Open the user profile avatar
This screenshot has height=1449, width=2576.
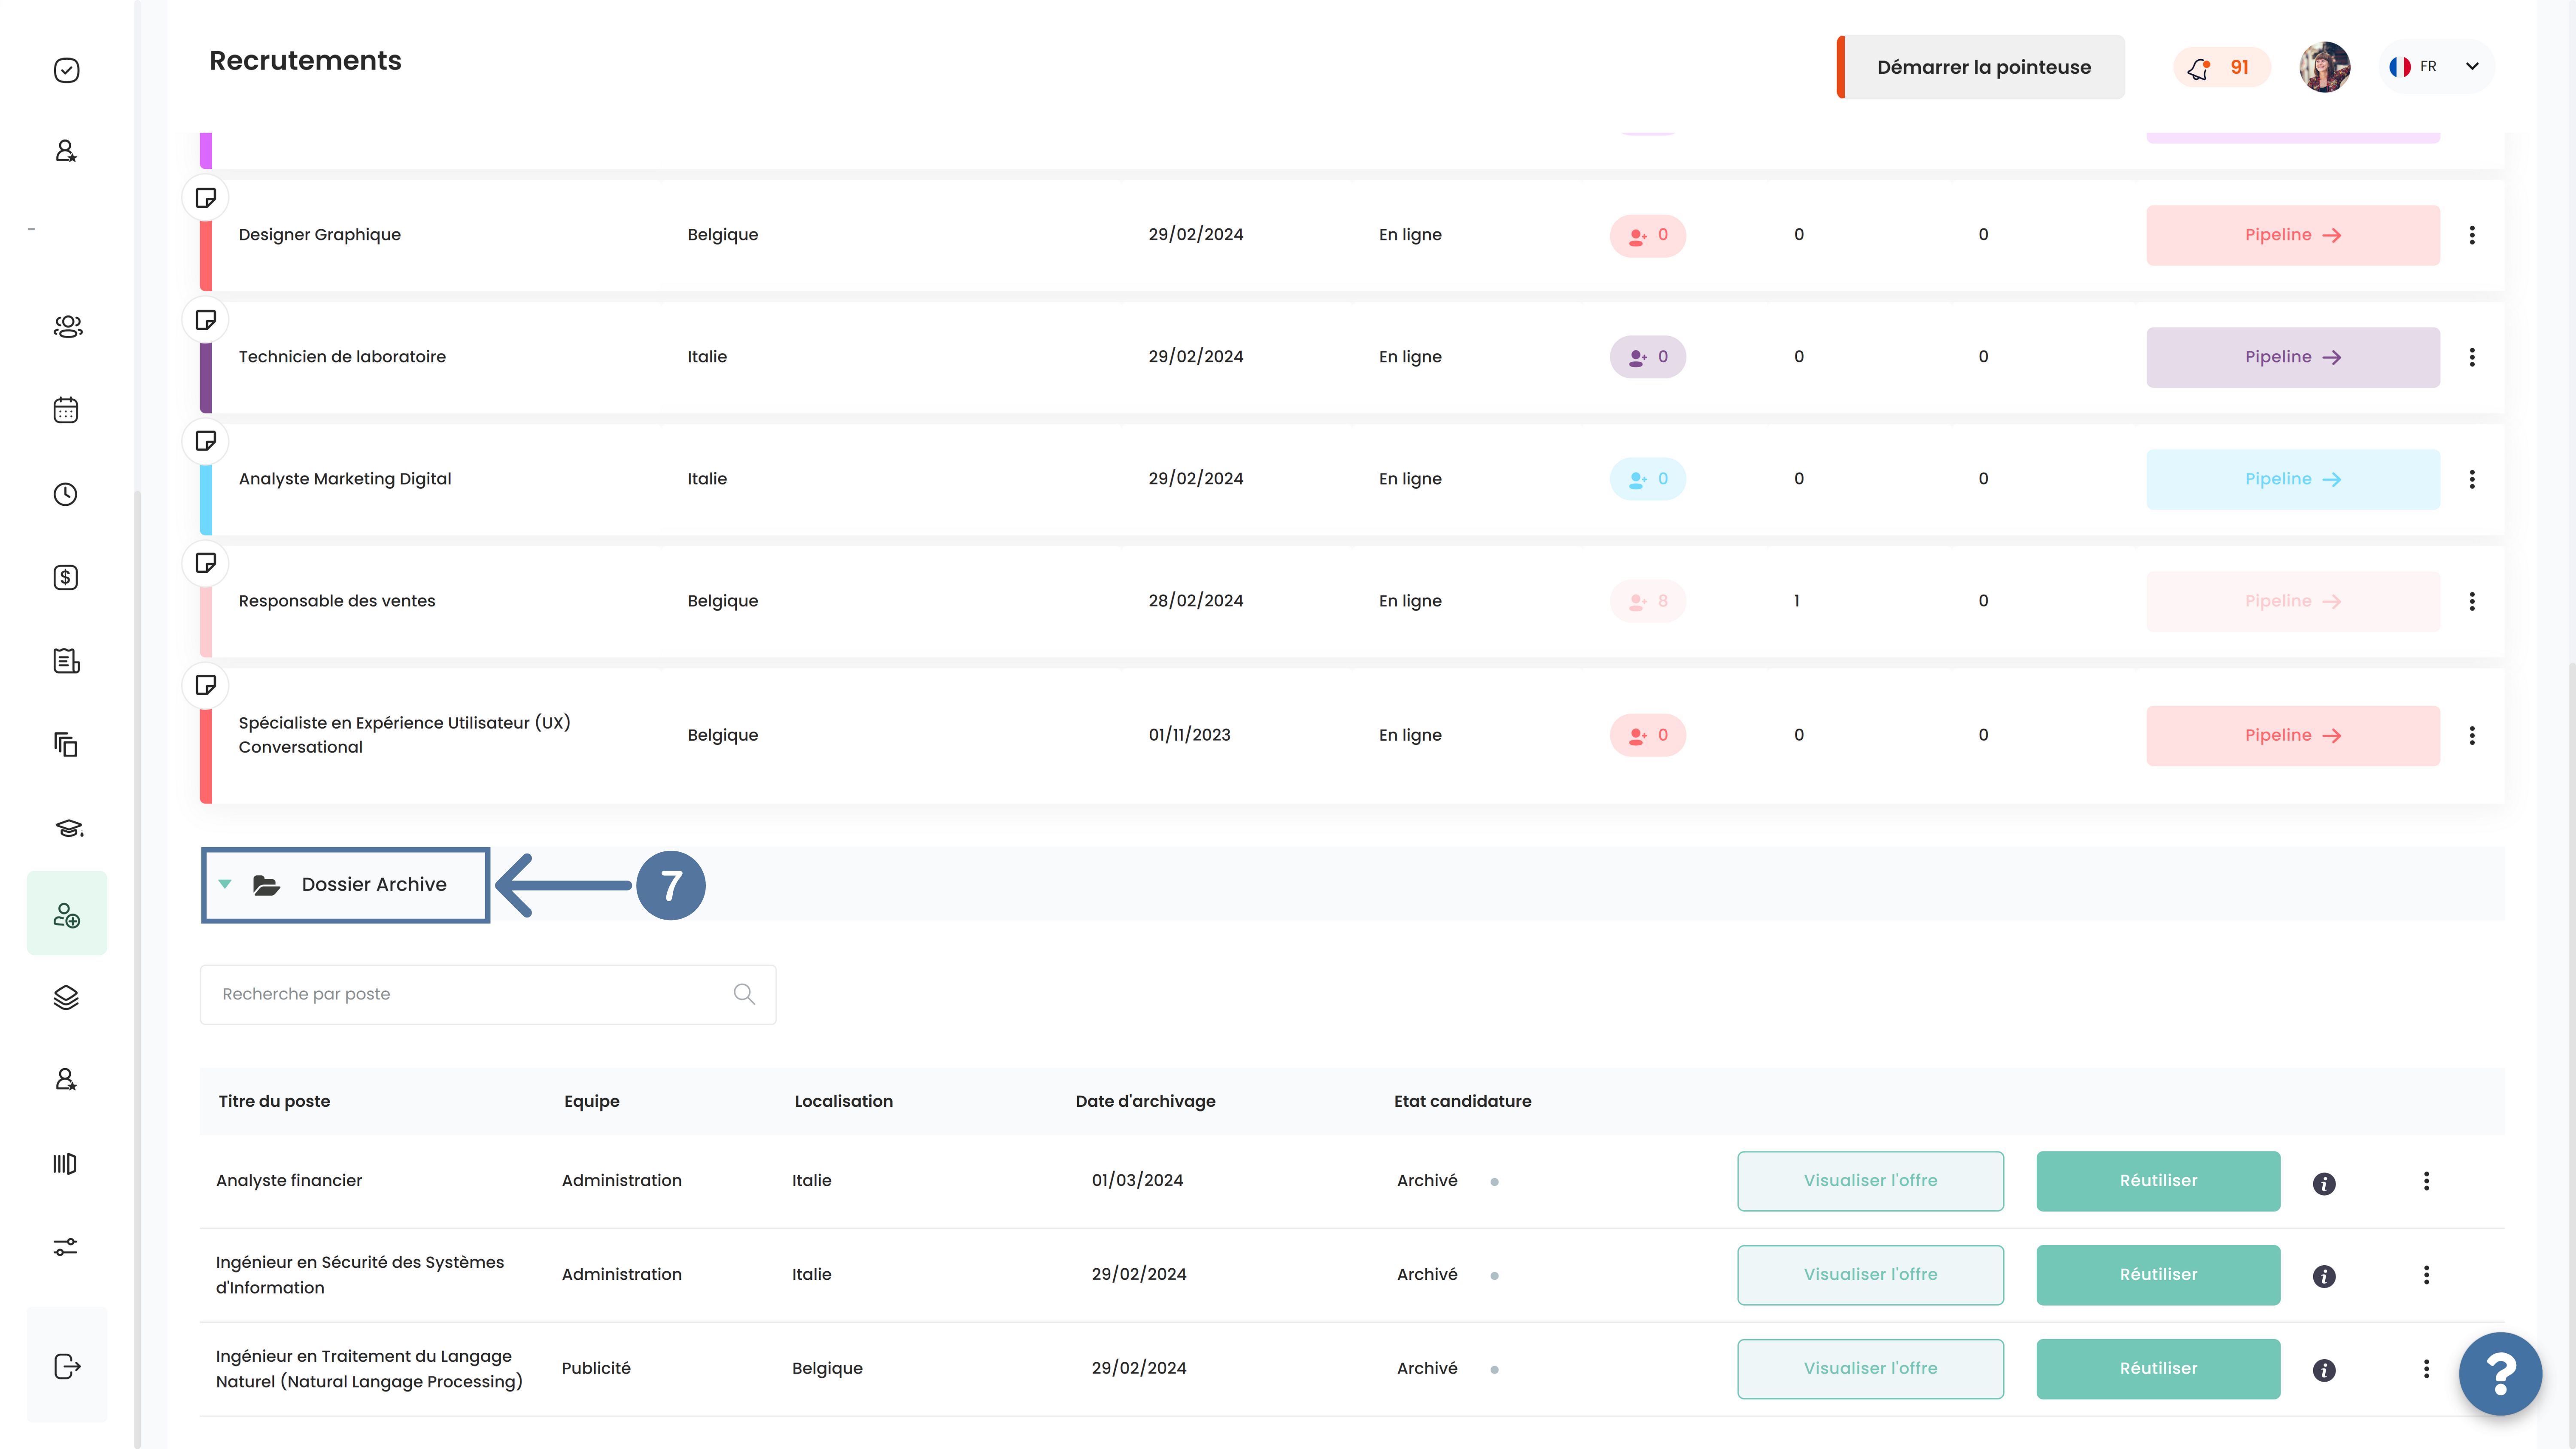tap(2324, 67)
